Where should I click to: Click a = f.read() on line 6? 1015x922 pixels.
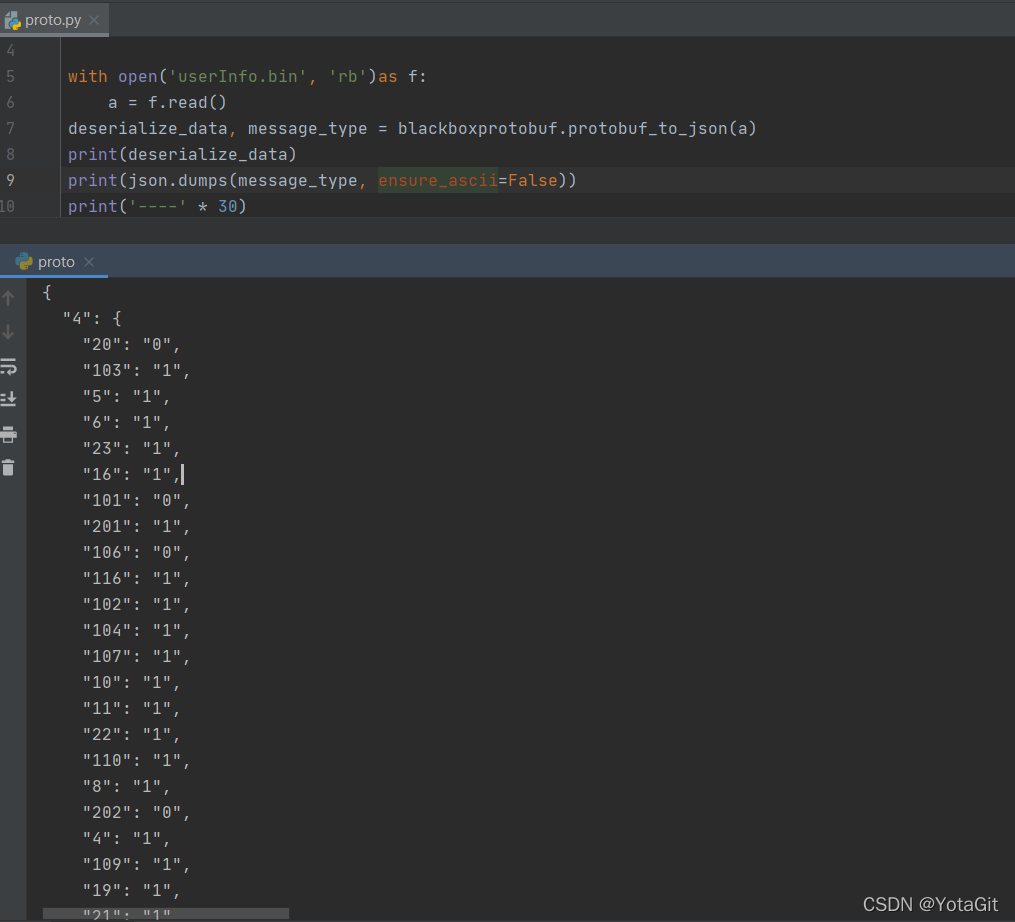coord(167,102)
